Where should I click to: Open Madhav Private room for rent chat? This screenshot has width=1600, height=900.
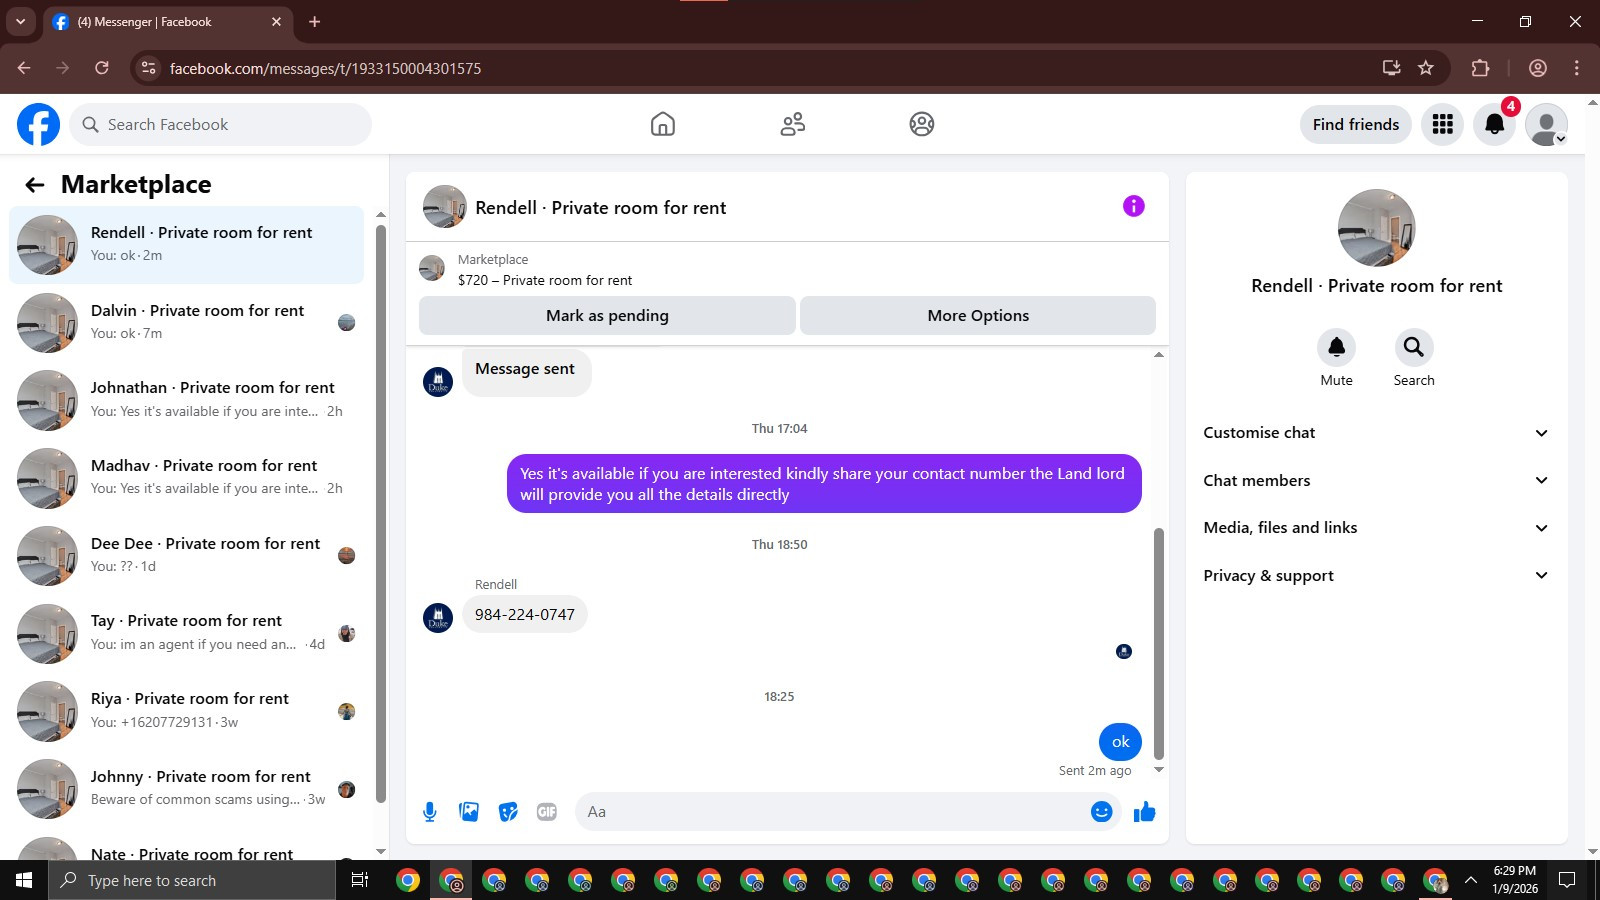pos(187,477)
